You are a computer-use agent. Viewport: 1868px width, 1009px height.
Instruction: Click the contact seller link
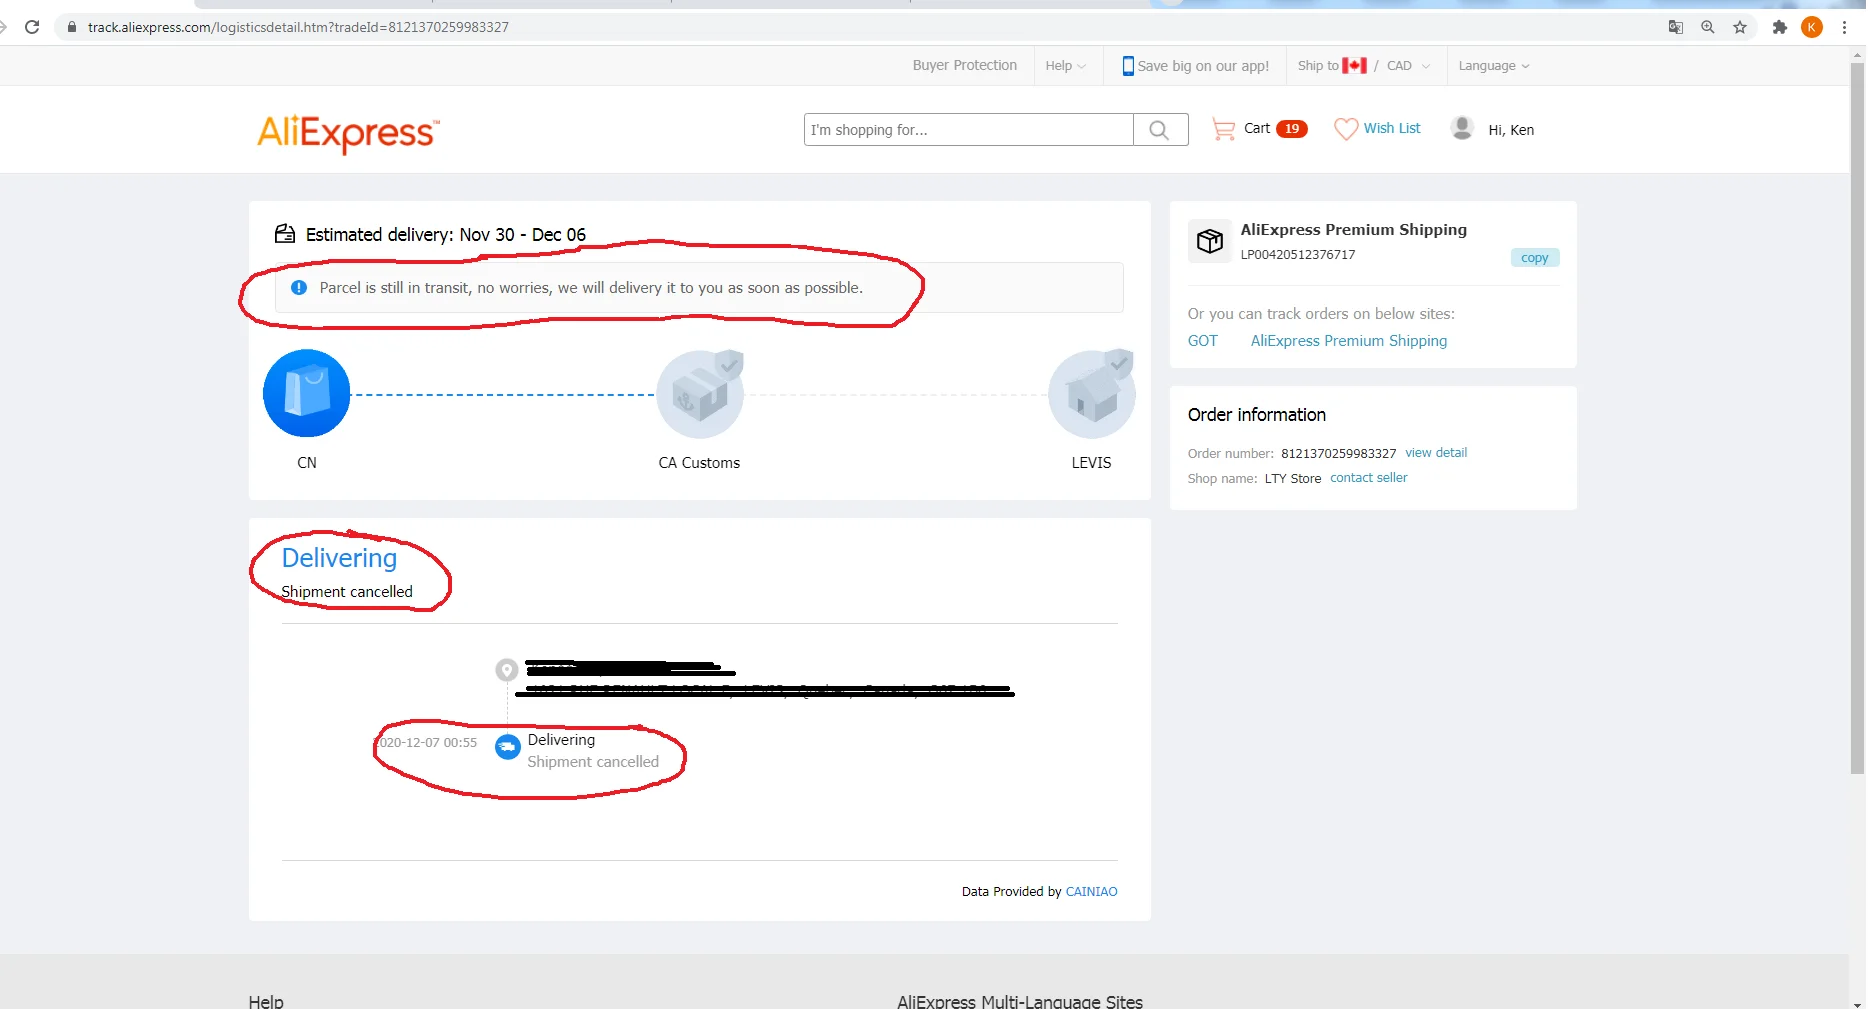[1369, 478]
